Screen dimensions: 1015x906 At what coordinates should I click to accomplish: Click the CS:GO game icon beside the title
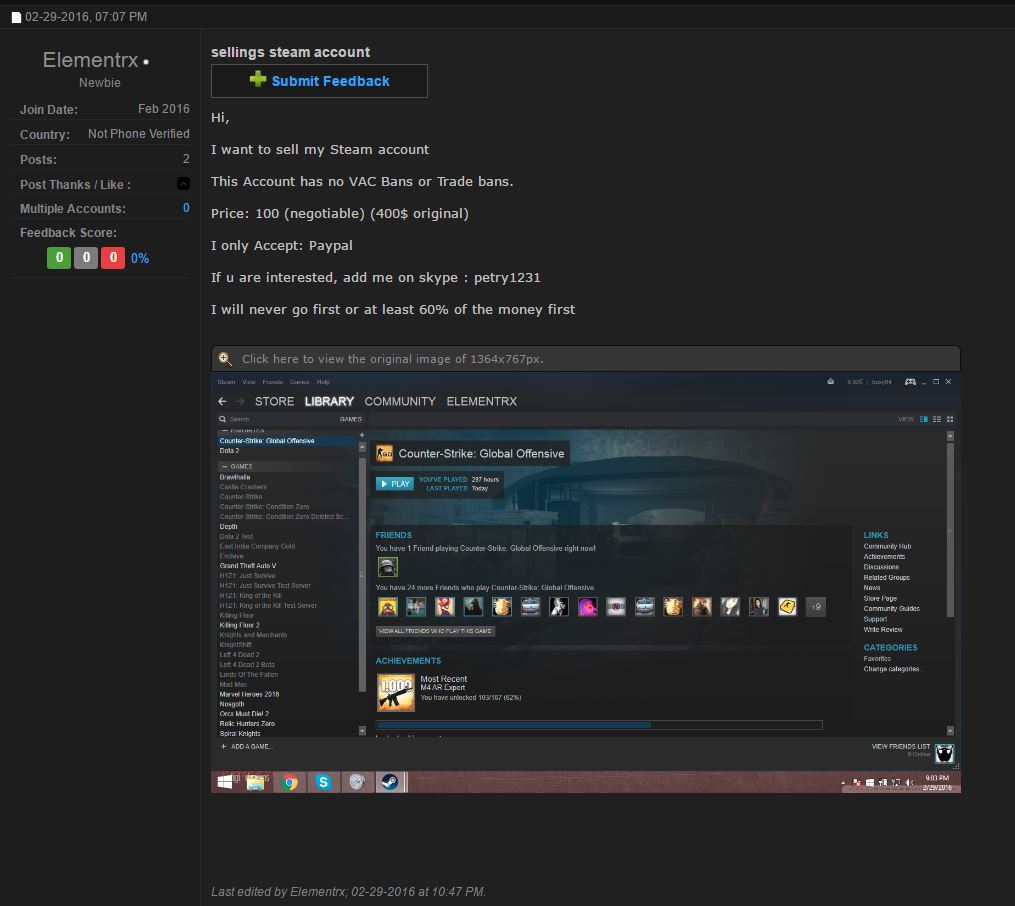point(385,454)
